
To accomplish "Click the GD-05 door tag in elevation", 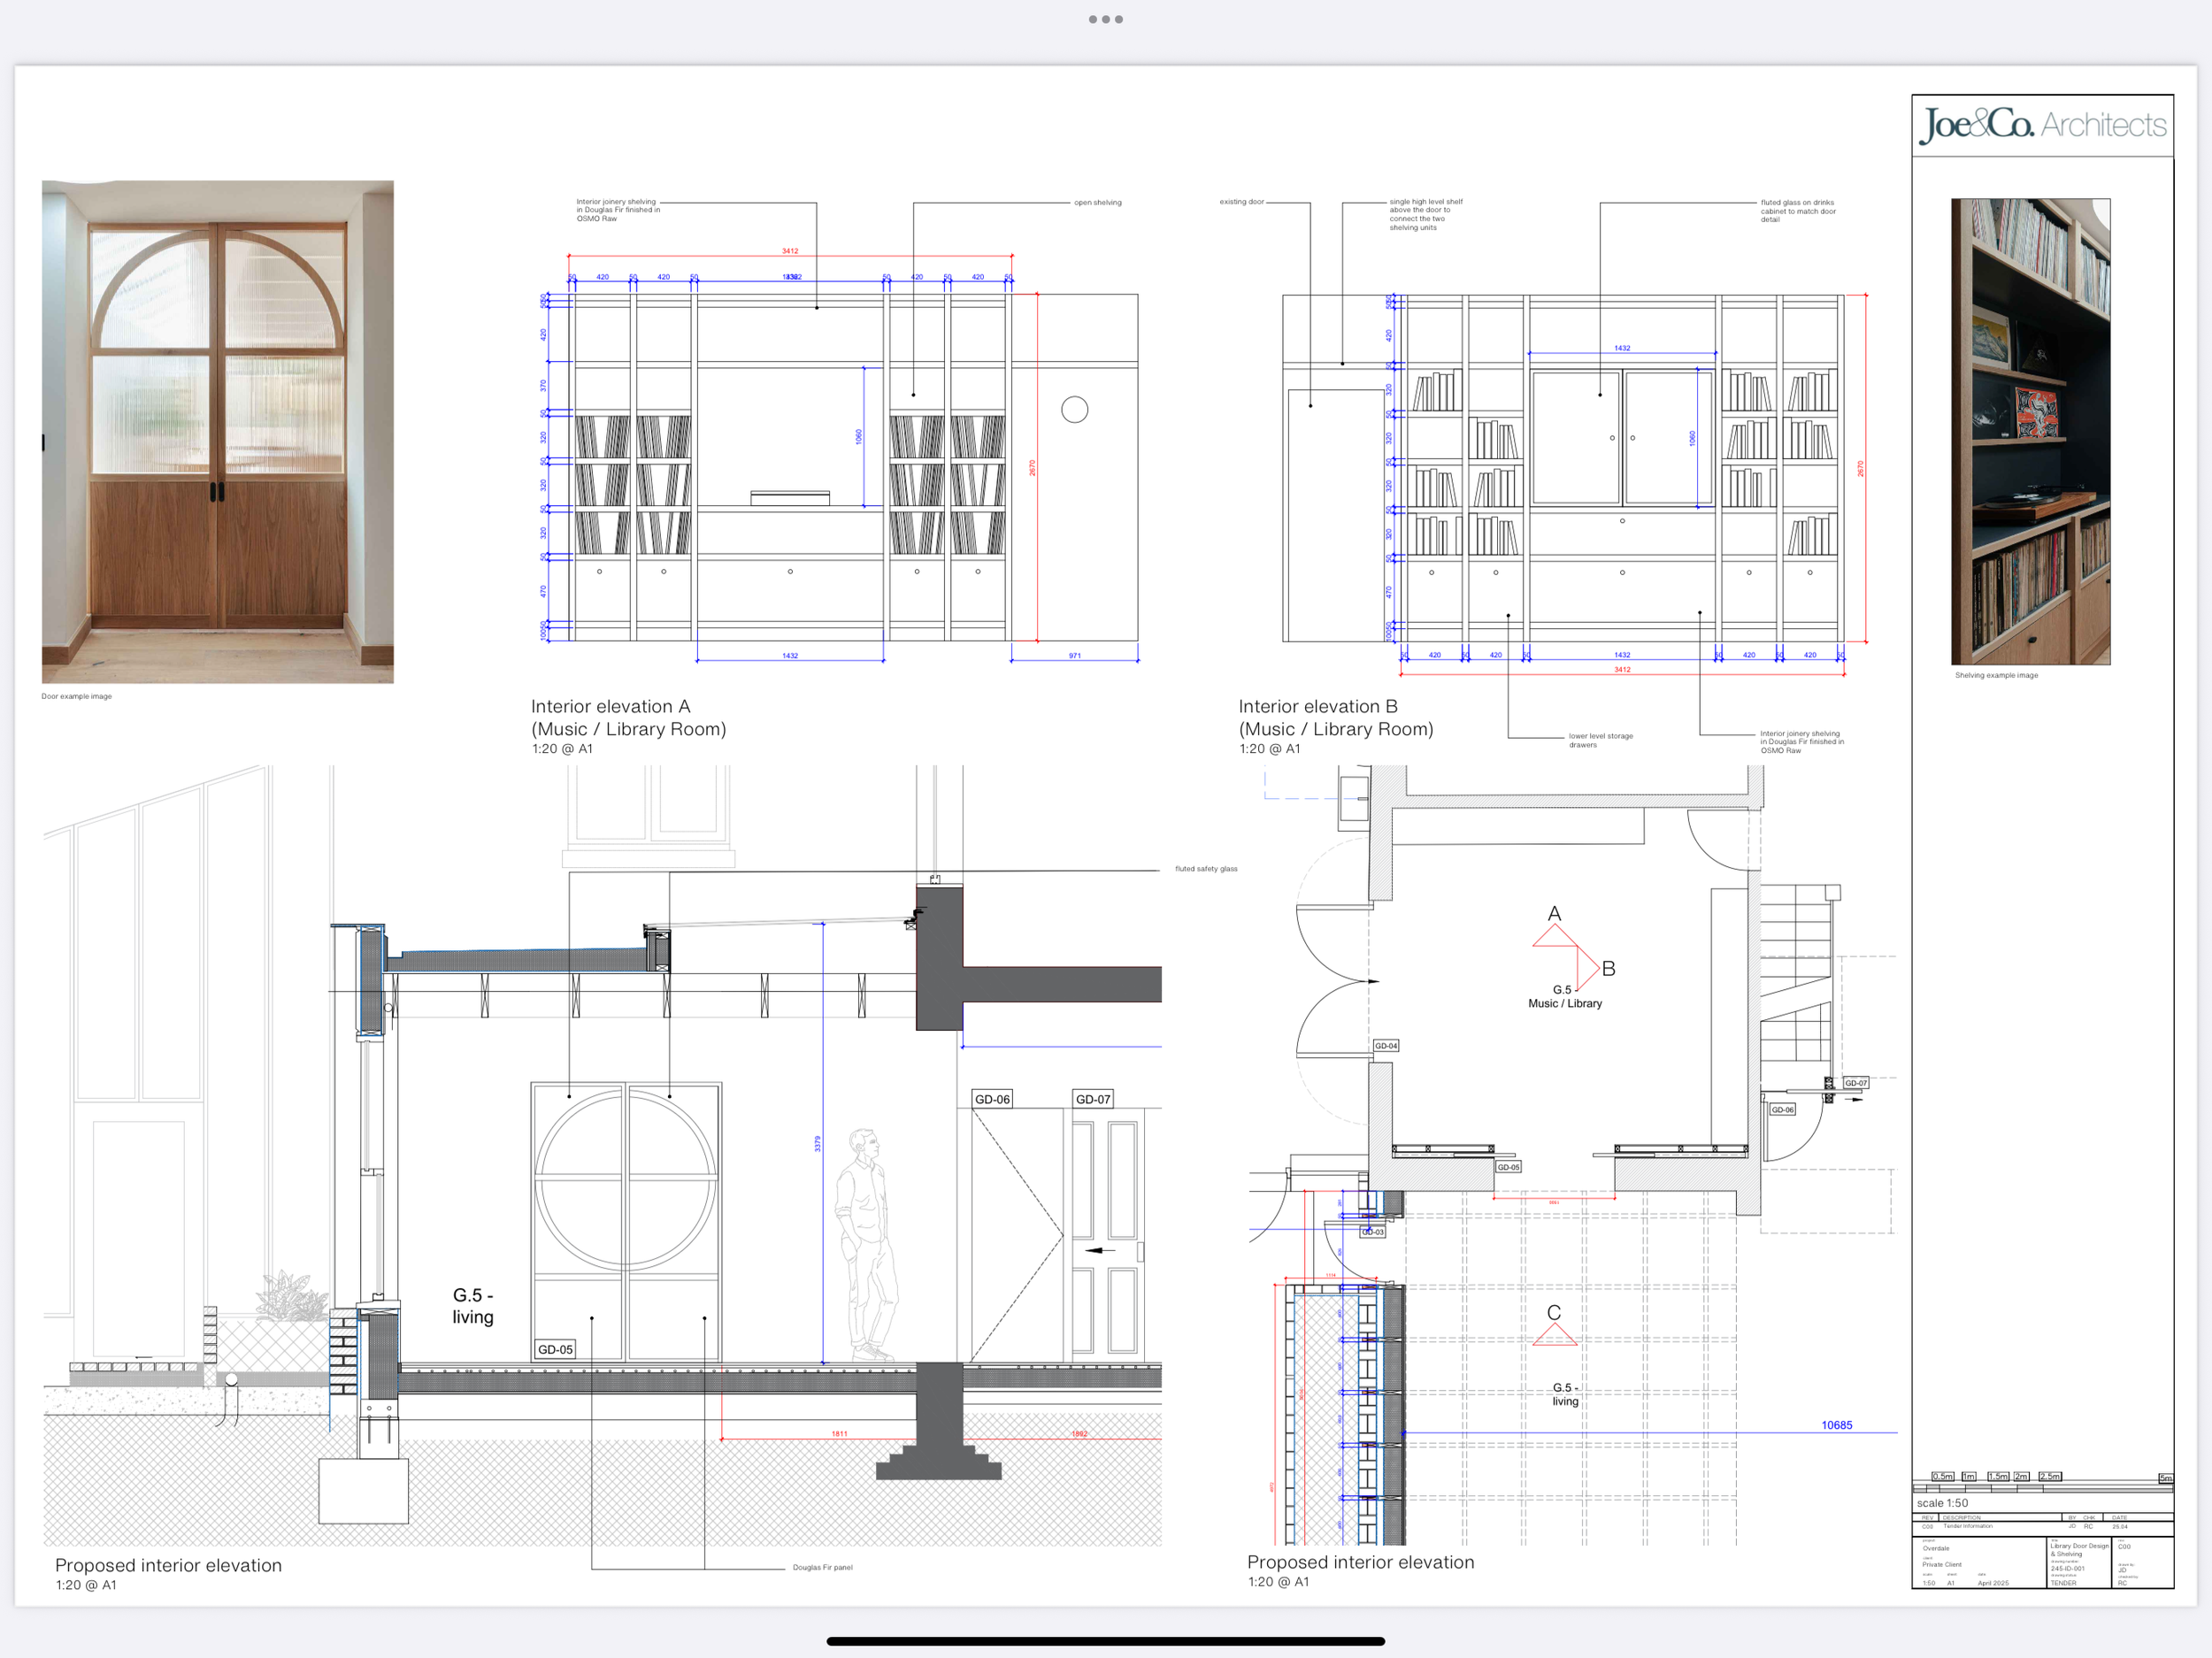I will pos(555,1349).
